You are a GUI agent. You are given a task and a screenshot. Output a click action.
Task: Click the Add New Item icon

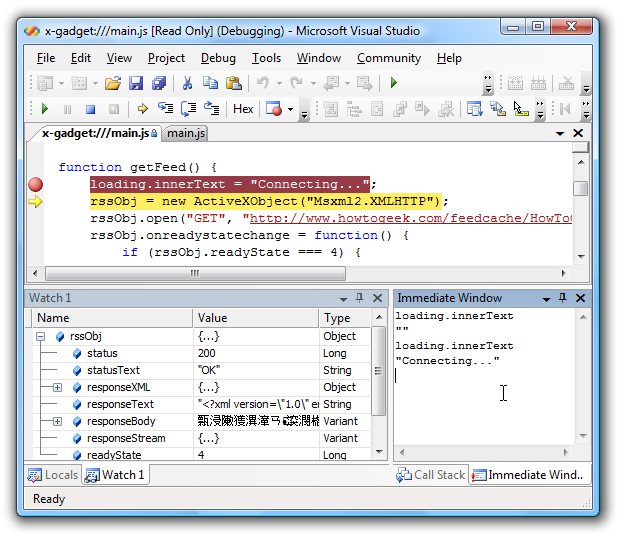pyautogui.click(x=79, y=83)
